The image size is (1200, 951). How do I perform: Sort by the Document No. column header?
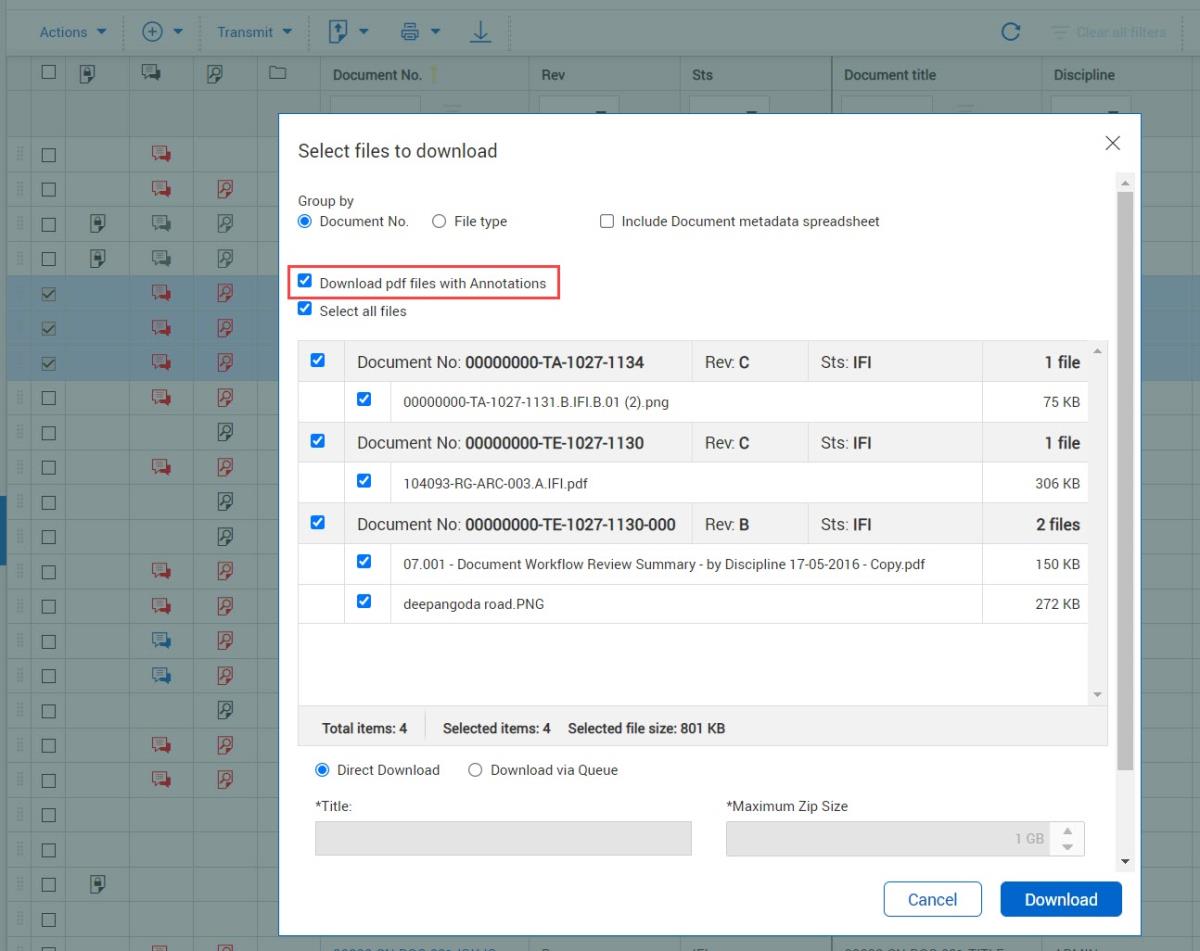click(x=378, y=75)
